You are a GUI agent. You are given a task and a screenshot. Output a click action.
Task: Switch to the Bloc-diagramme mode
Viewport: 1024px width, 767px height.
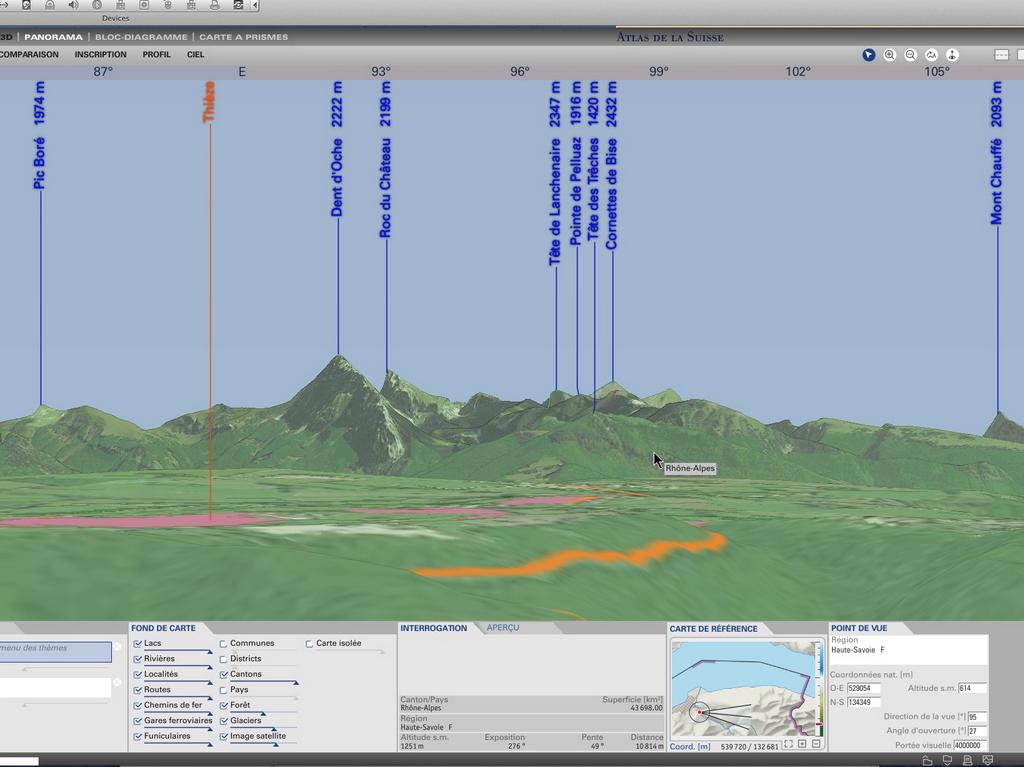(x=141, y=37)
